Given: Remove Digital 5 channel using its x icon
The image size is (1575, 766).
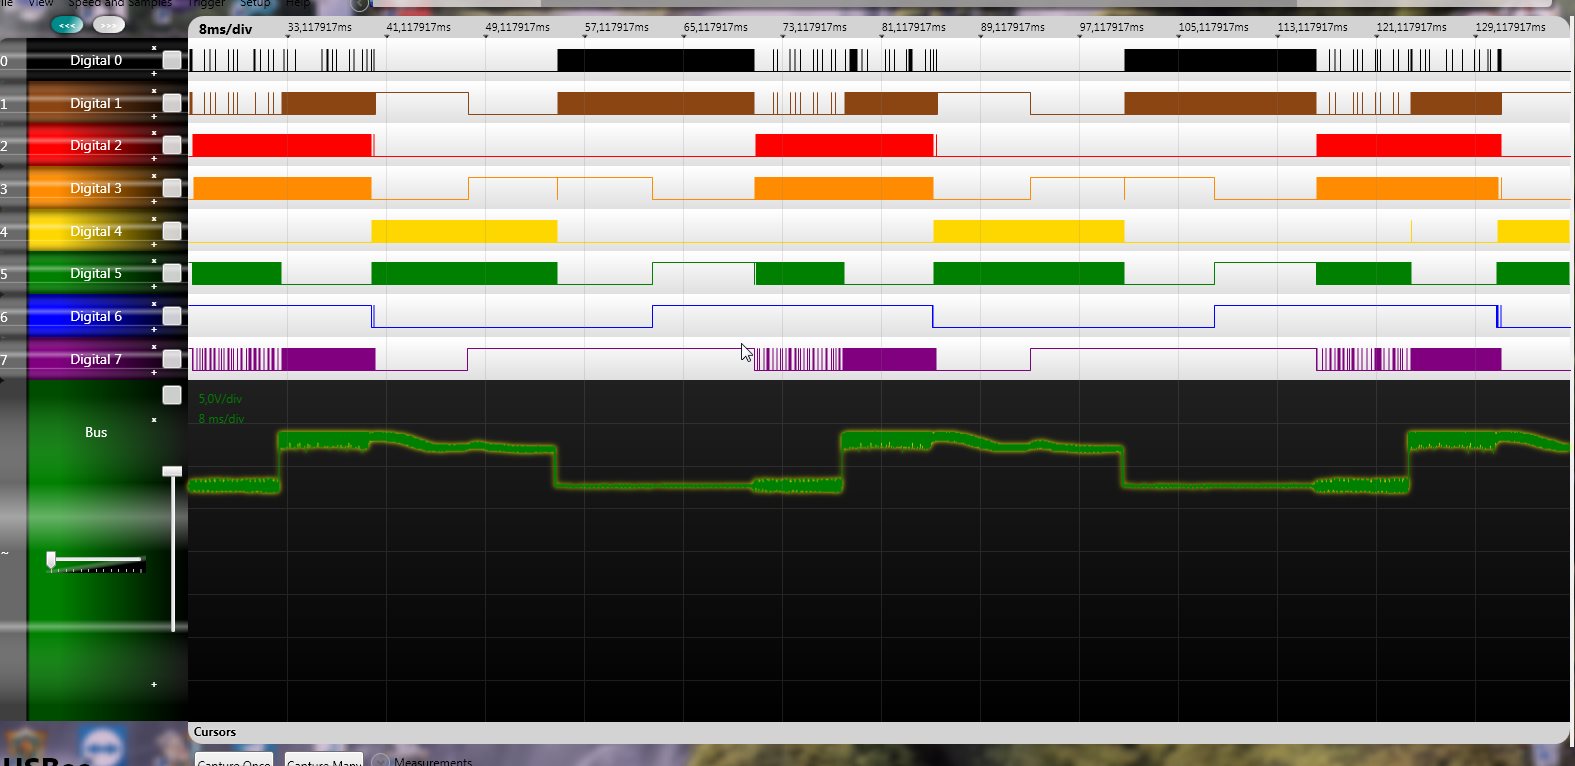Looking at the screenshot, I should point(154,261).
